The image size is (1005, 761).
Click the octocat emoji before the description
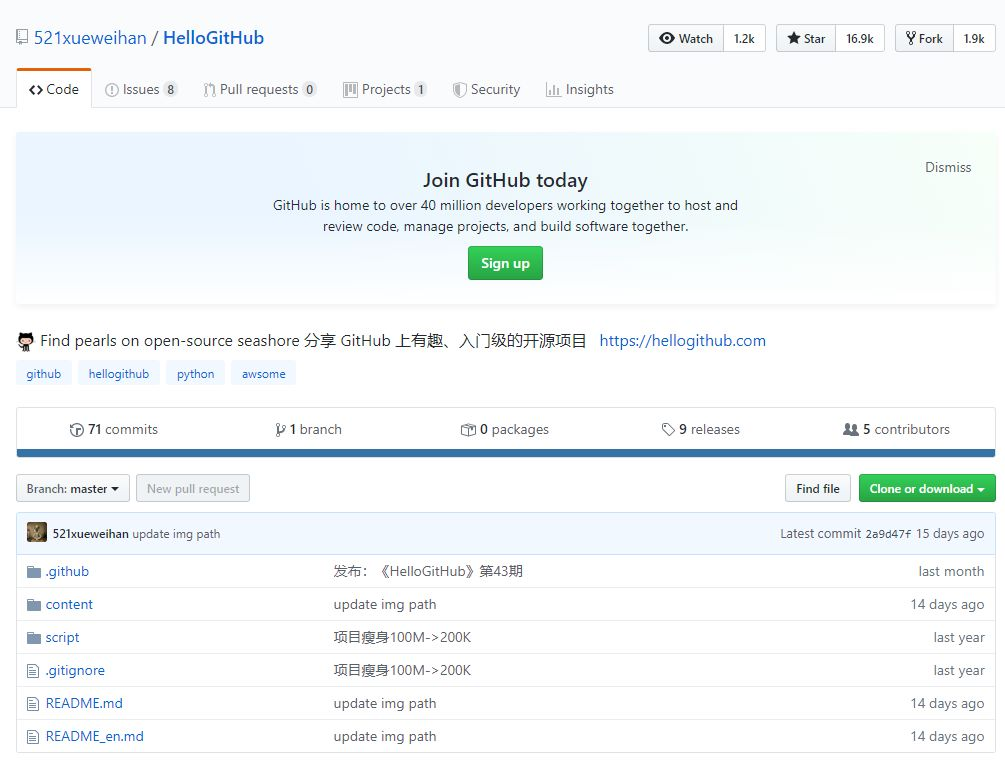pos(26,341)
